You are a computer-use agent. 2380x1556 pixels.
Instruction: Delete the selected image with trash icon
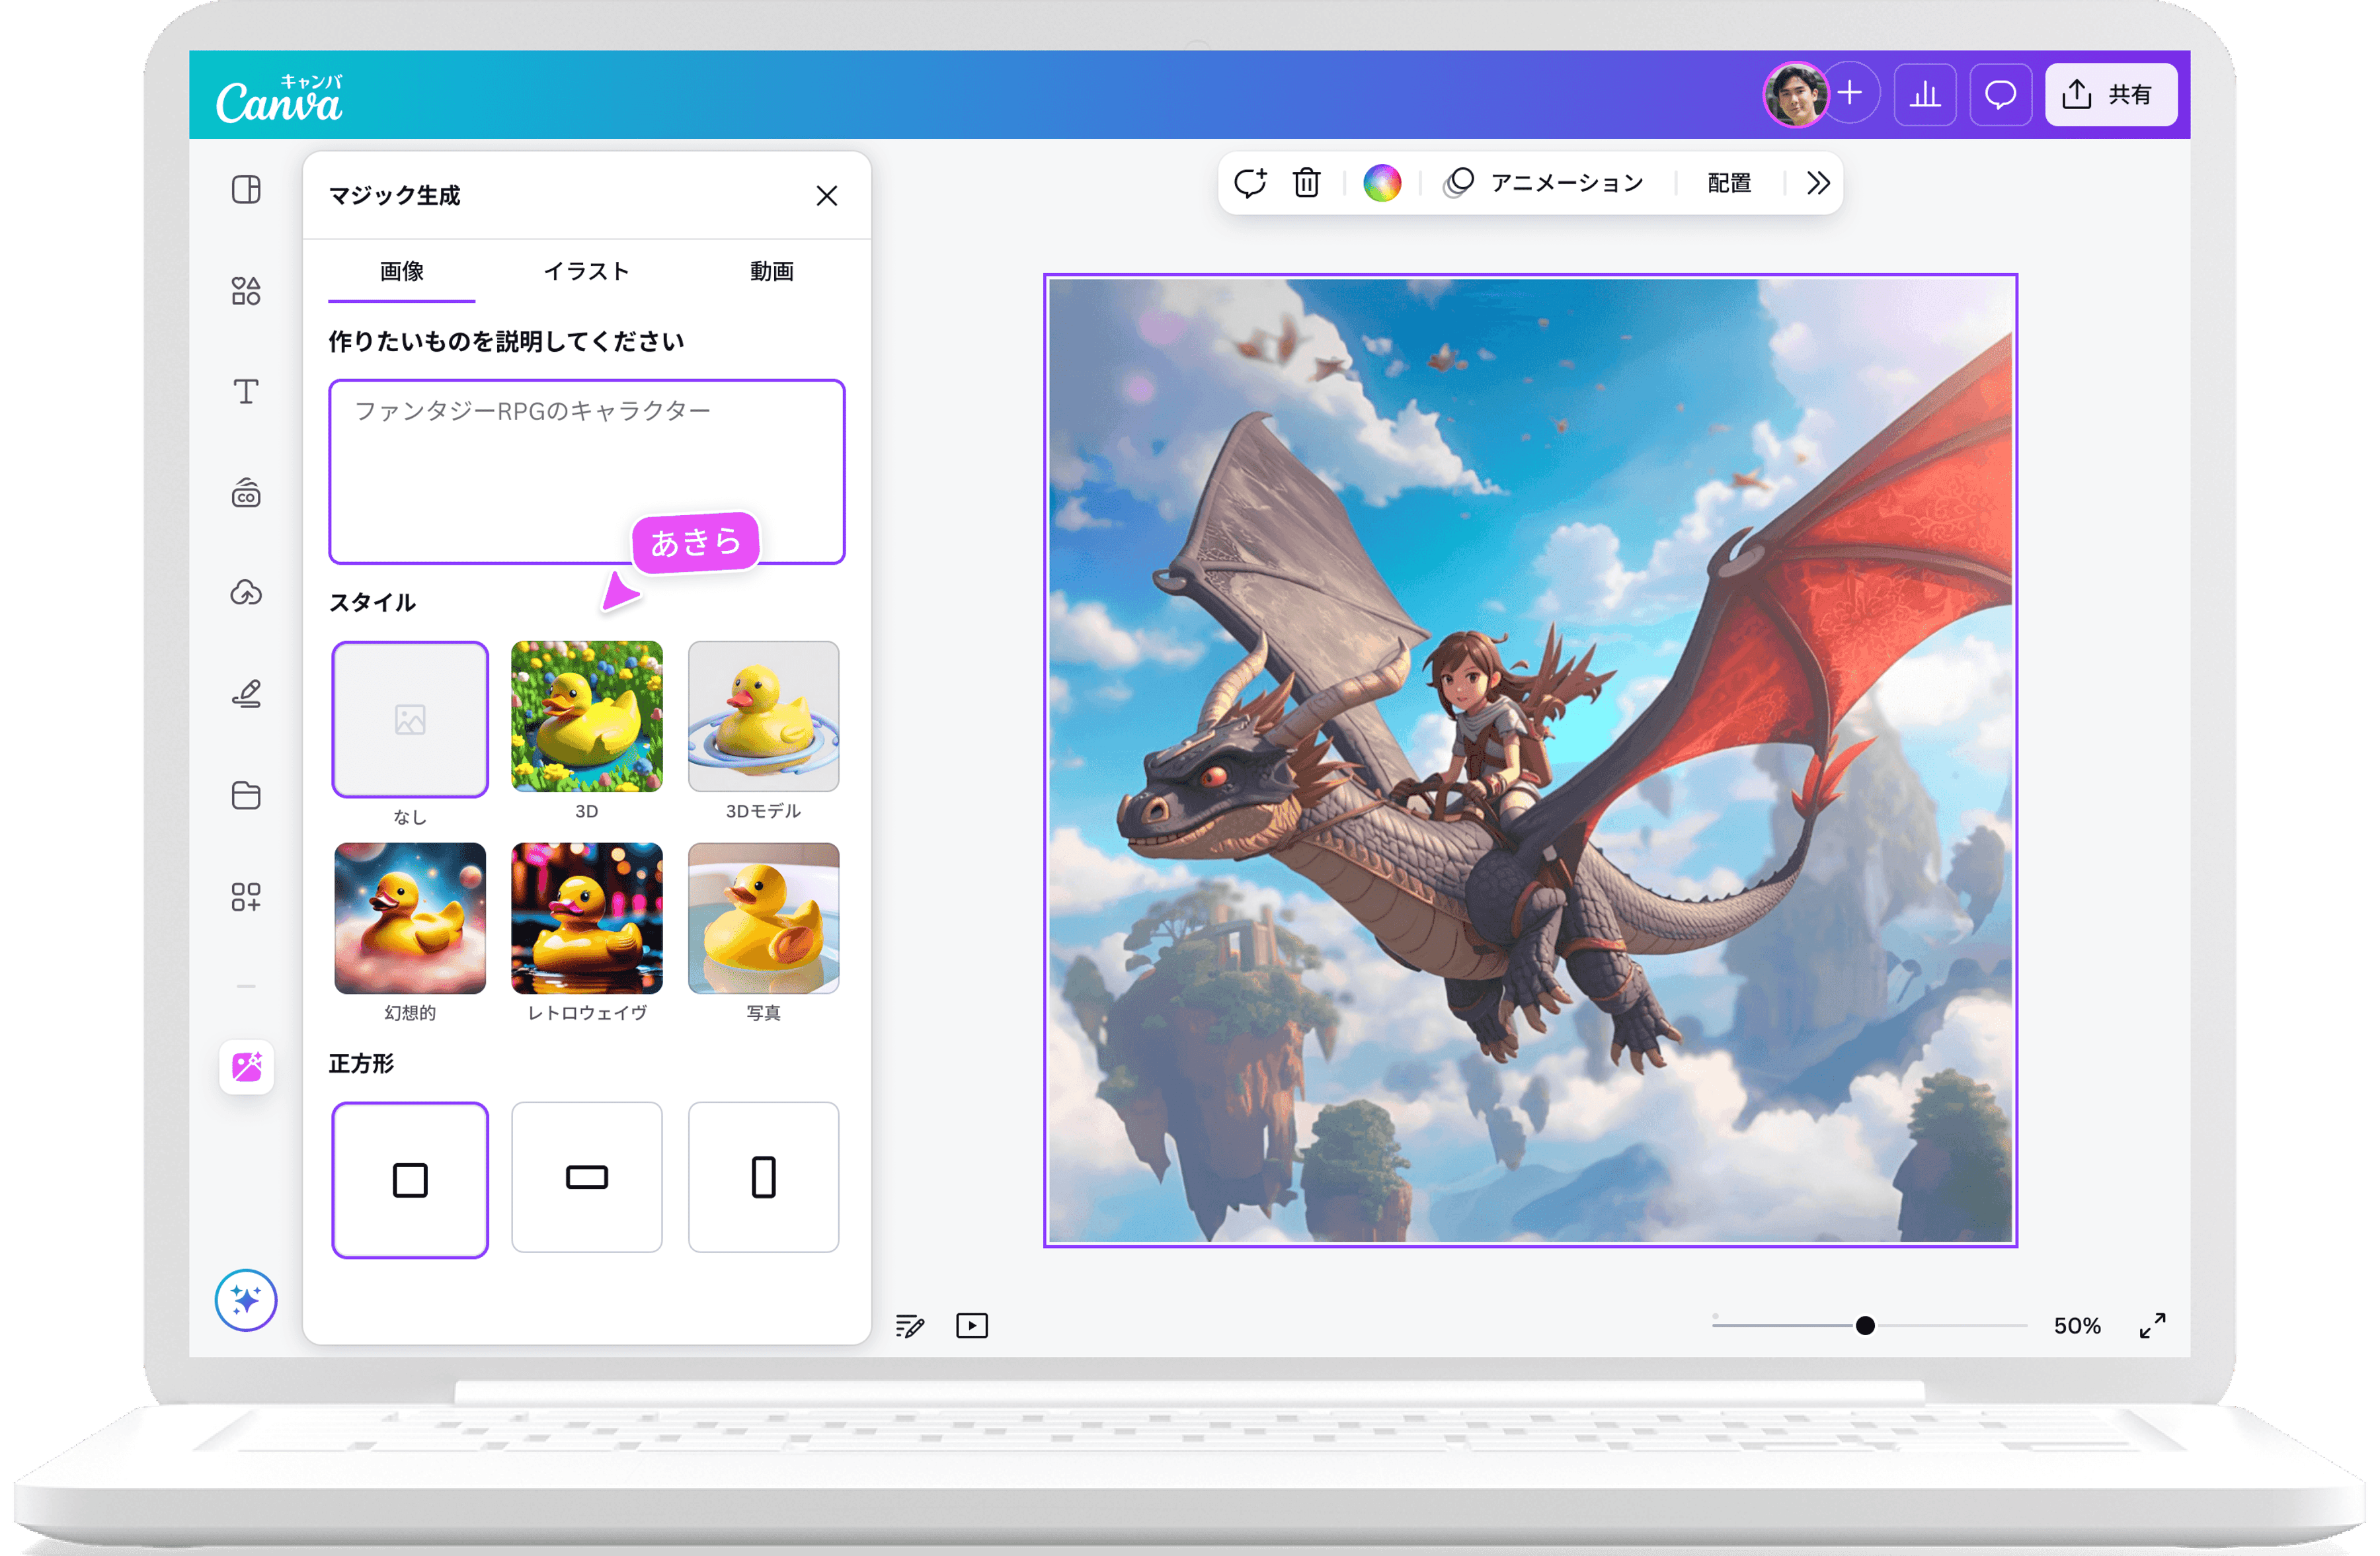1307,183
